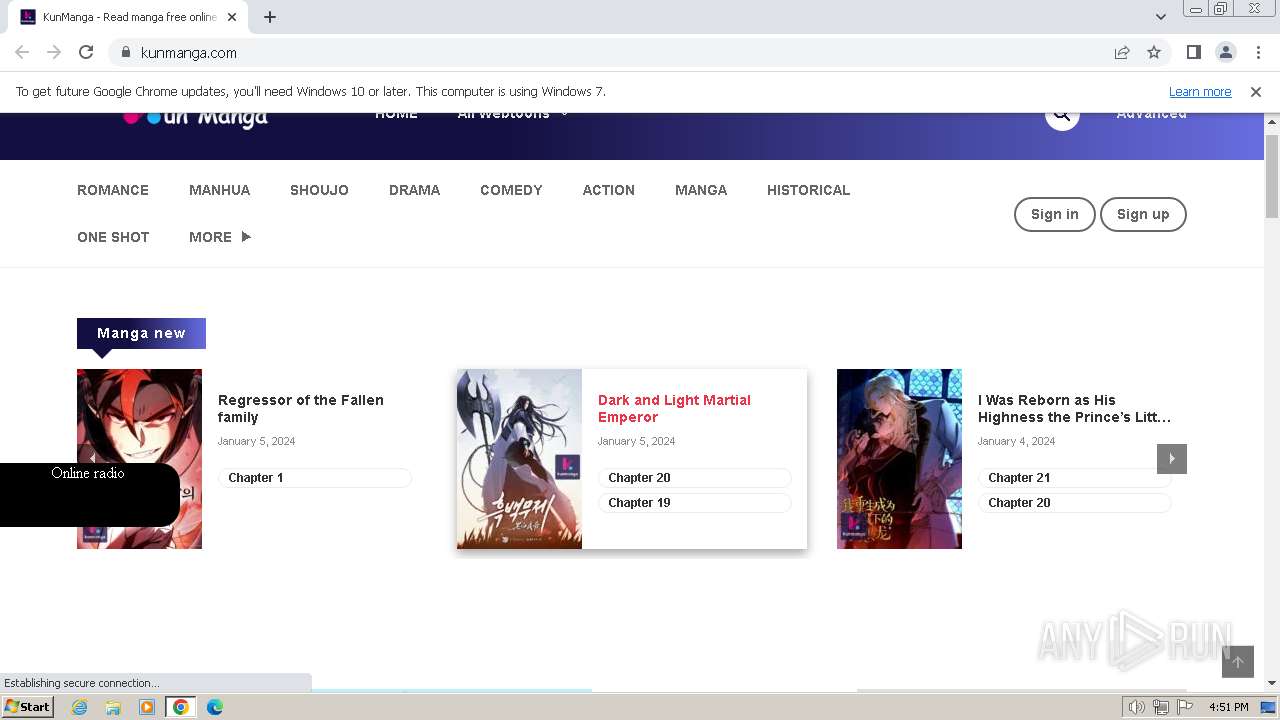Open Chapter 19 of Dark and Light
The height and width of the screenshot is (720, 1280).
tap(694, 503)
